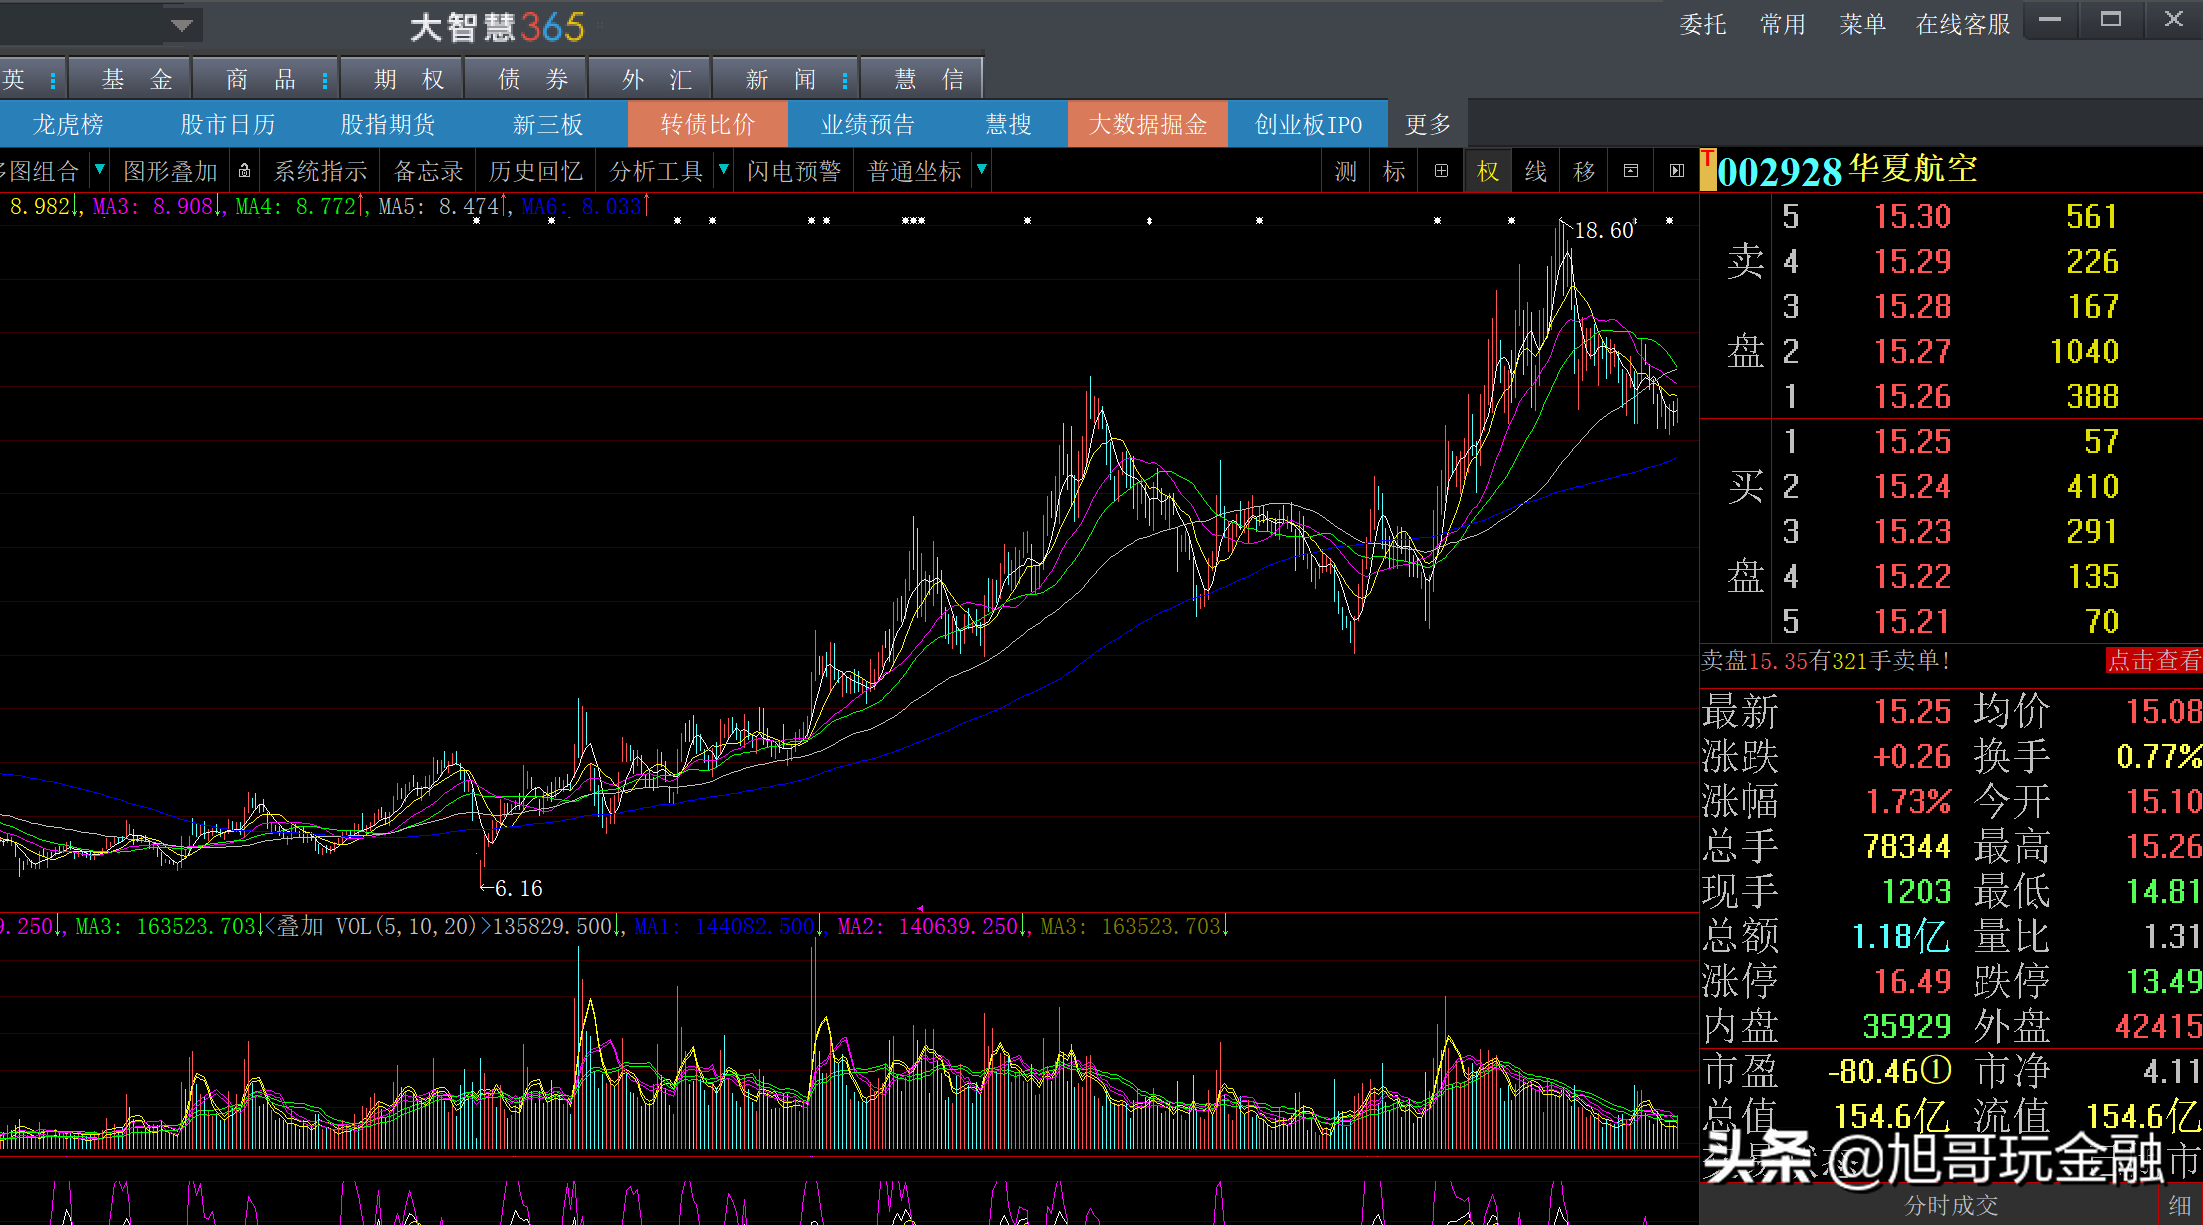Select the 普通坐标 coordinate option
The width and height of the screenshot is (2203, 1225).
pyautogui.click(x=914, y=172)
